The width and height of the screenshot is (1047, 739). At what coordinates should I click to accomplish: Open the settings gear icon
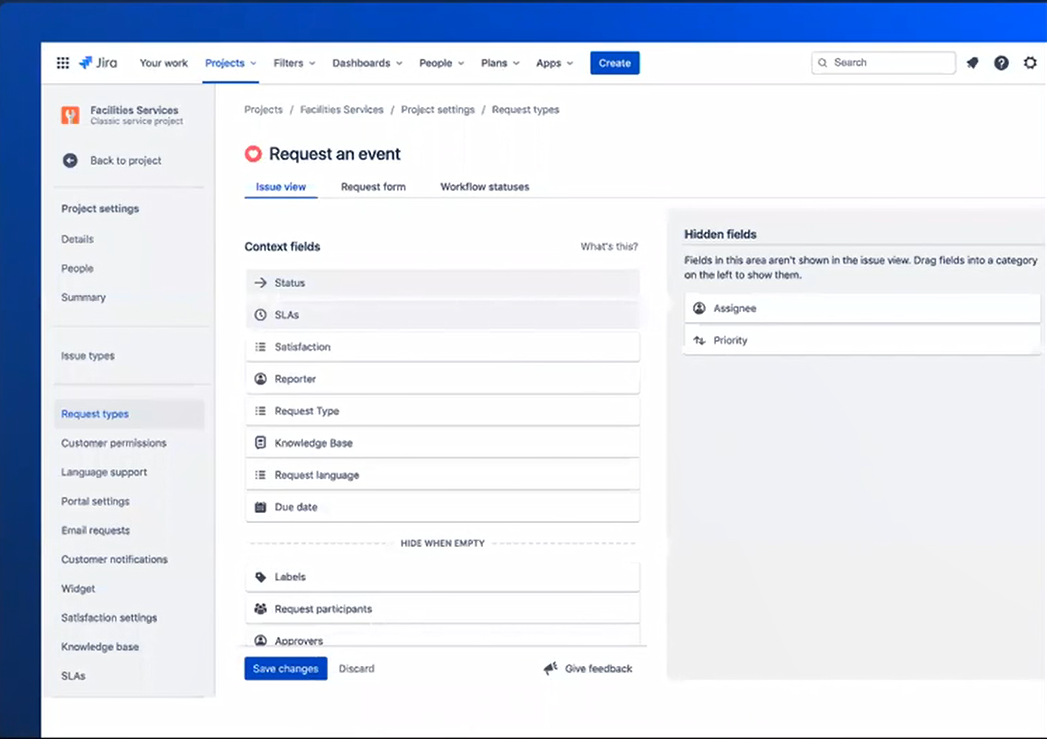coord(1030,63)
